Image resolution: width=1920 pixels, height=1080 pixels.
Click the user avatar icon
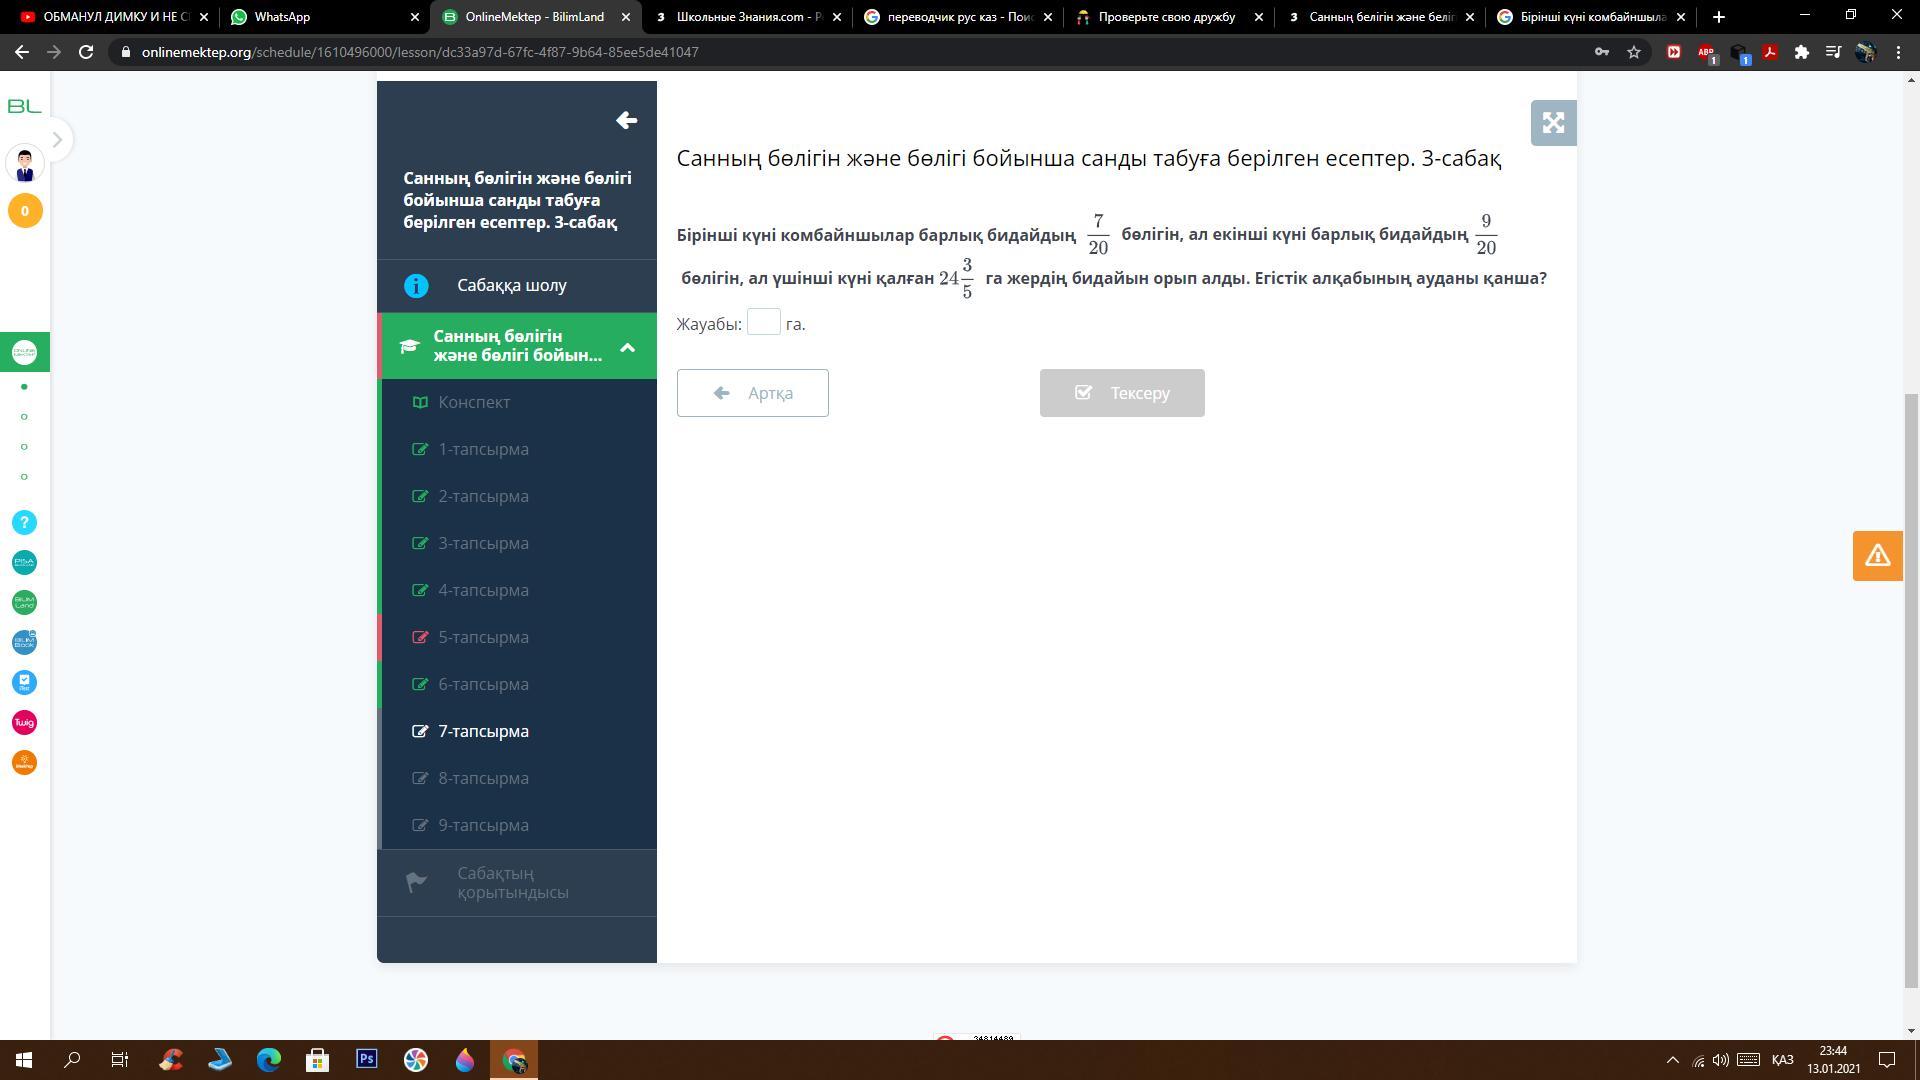coord(24,164)
